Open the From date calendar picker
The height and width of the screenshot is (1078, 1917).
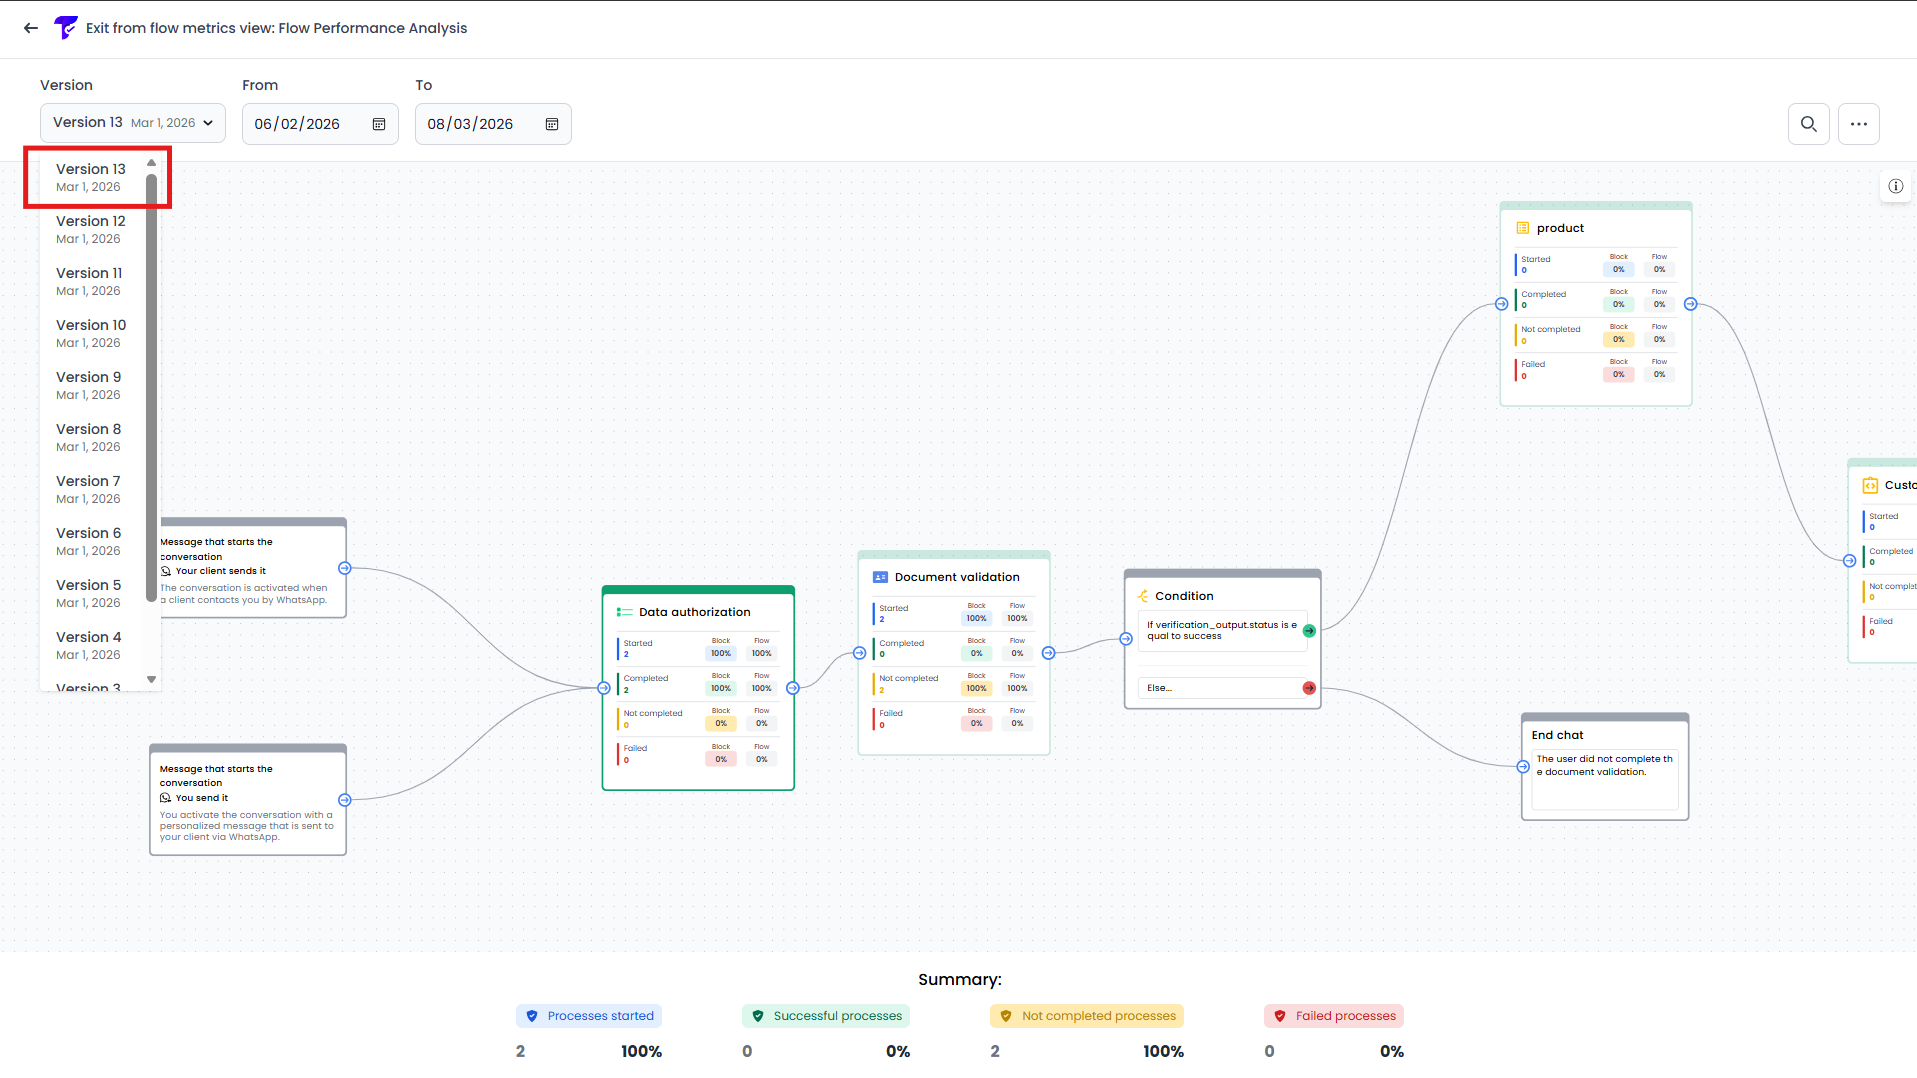coord(378,124)
